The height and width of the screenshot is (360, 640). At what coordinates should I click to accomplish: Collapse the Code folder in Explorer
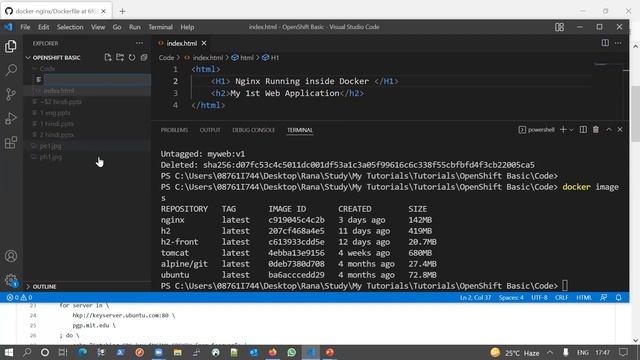45,69
